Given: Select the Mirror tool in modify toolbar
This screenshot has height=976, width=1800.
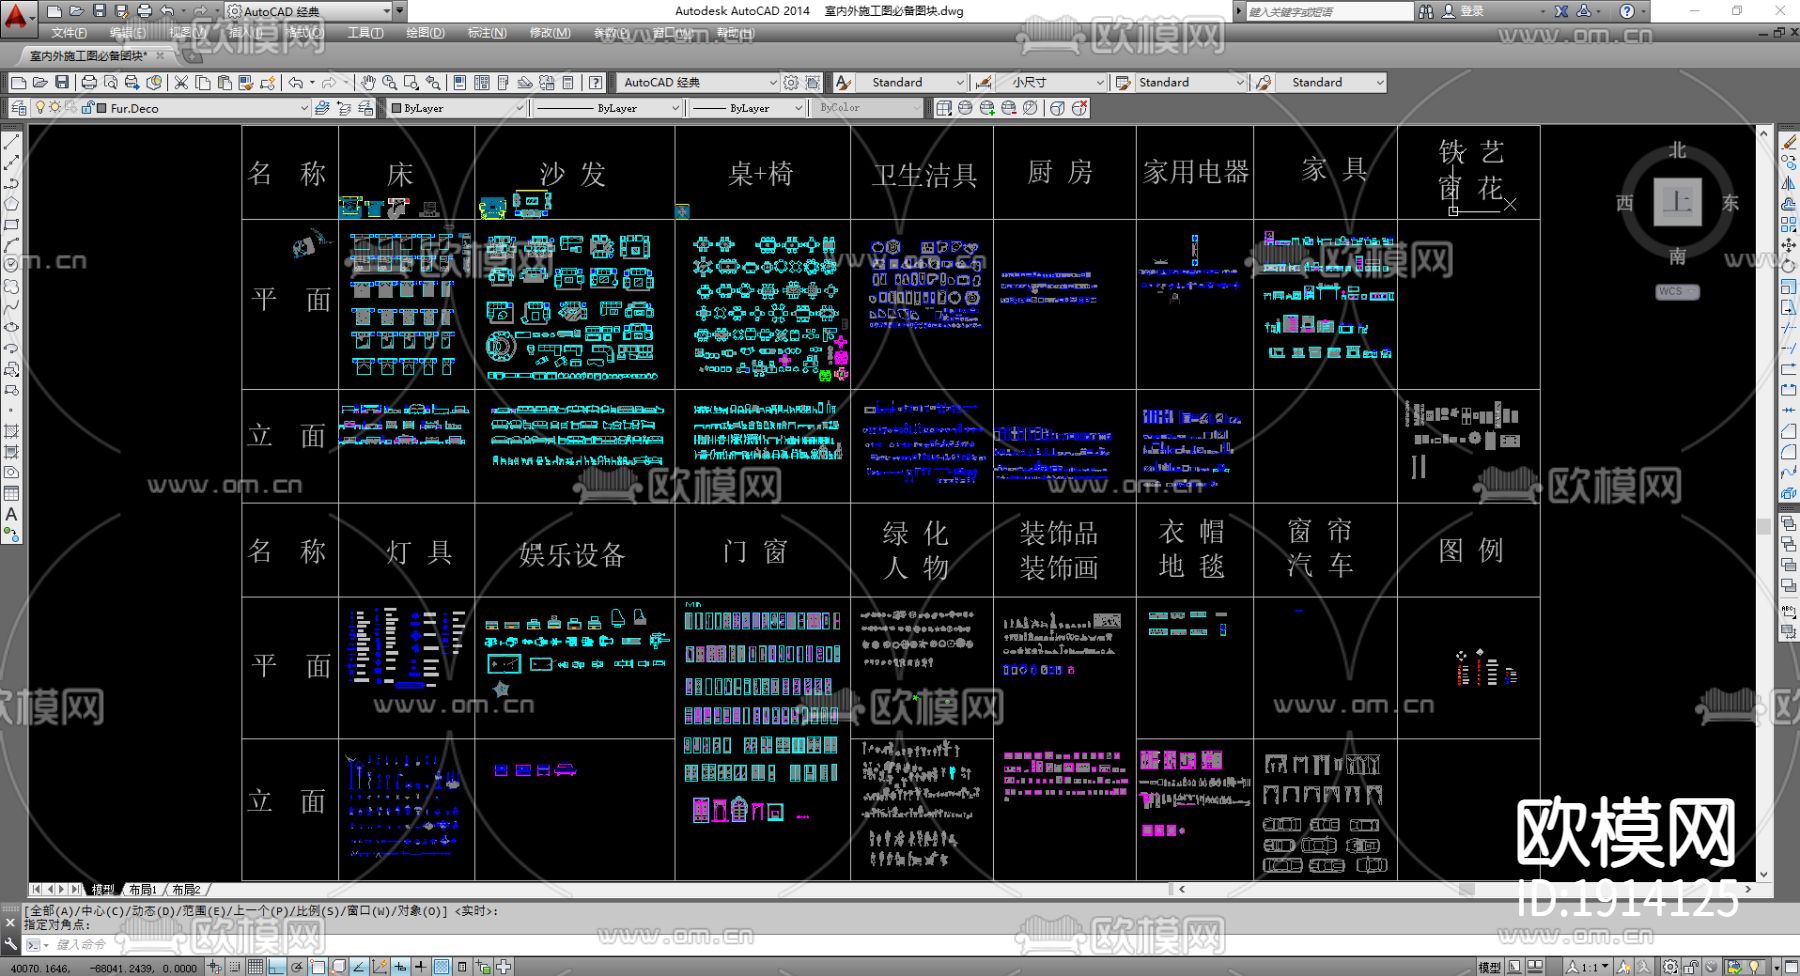Looking at the screenshot, I should coord(1789,183).
